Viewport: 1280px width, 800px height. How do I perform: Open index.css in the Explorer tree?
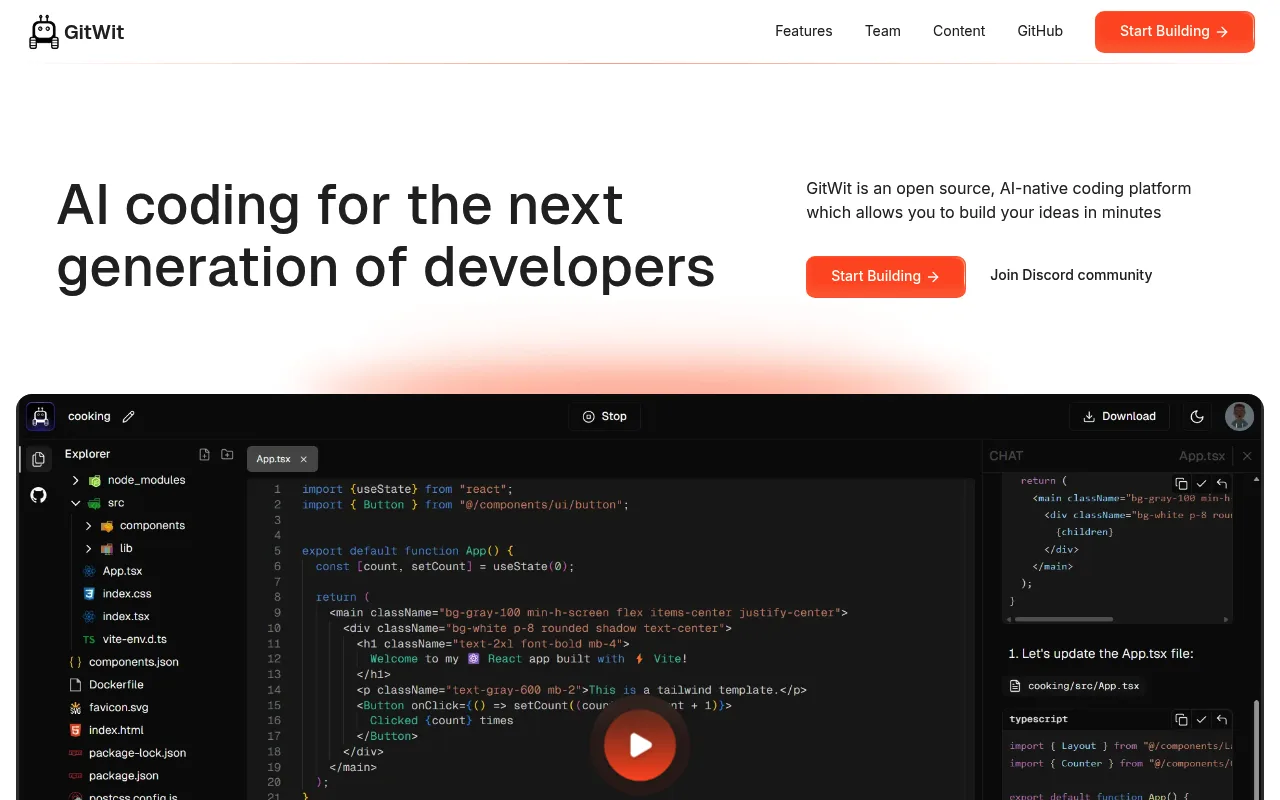tap(127, 594)
